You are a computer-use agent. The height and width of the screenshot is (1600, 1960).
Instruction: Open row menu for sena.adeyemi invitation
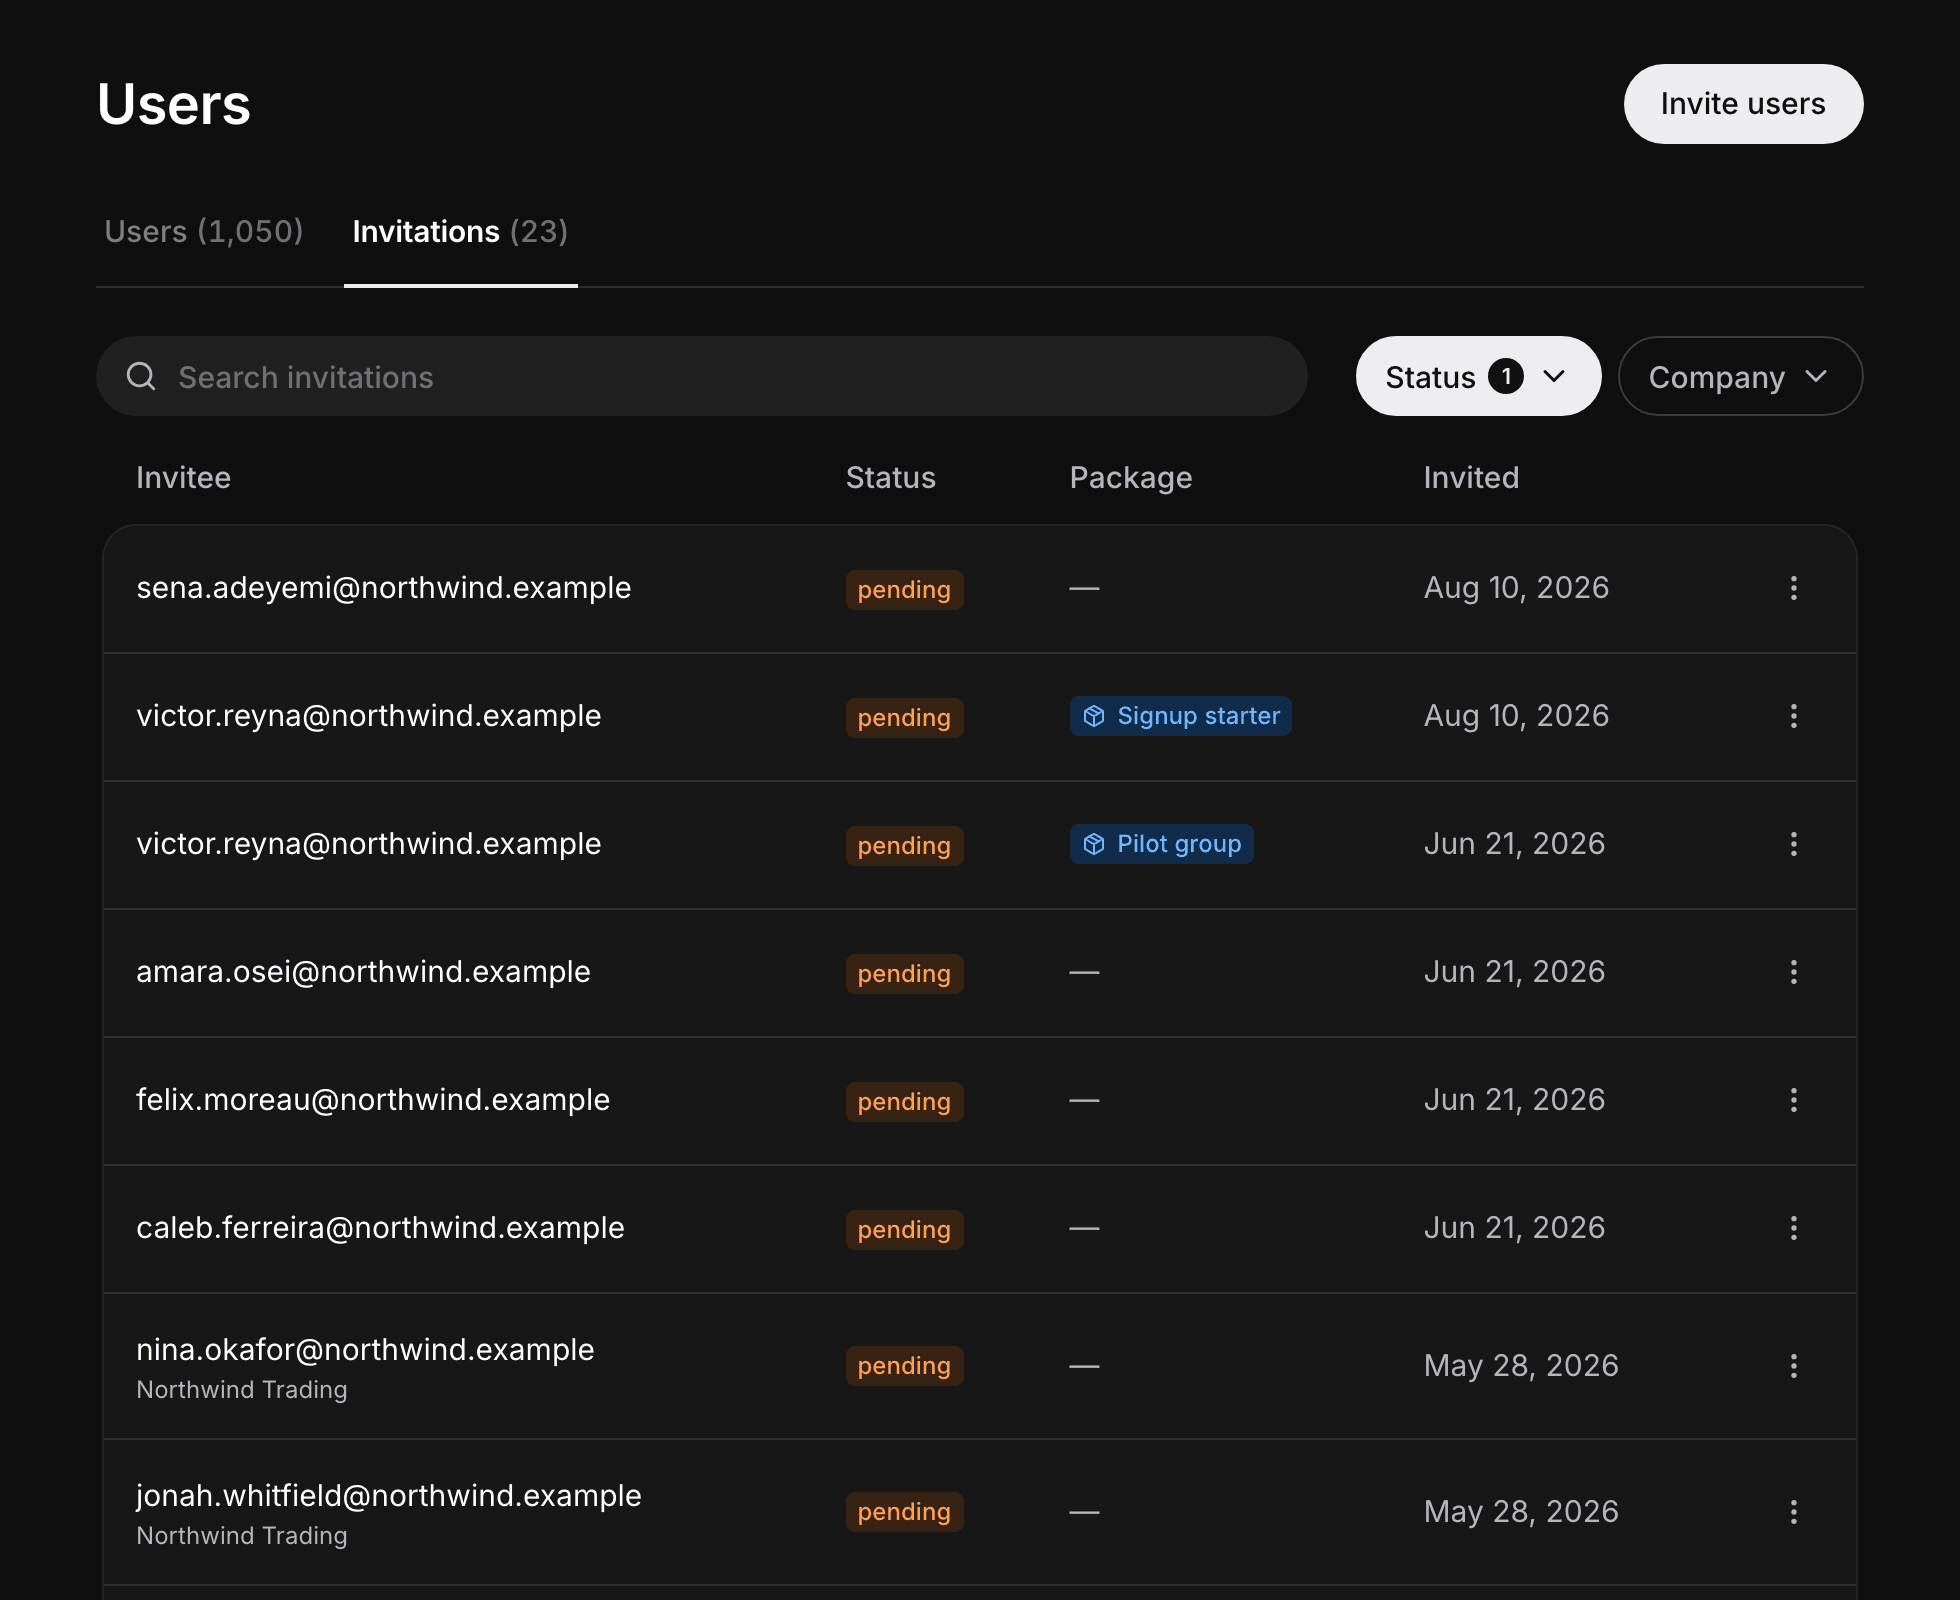pyautogui.click(x=1793, y=588)
